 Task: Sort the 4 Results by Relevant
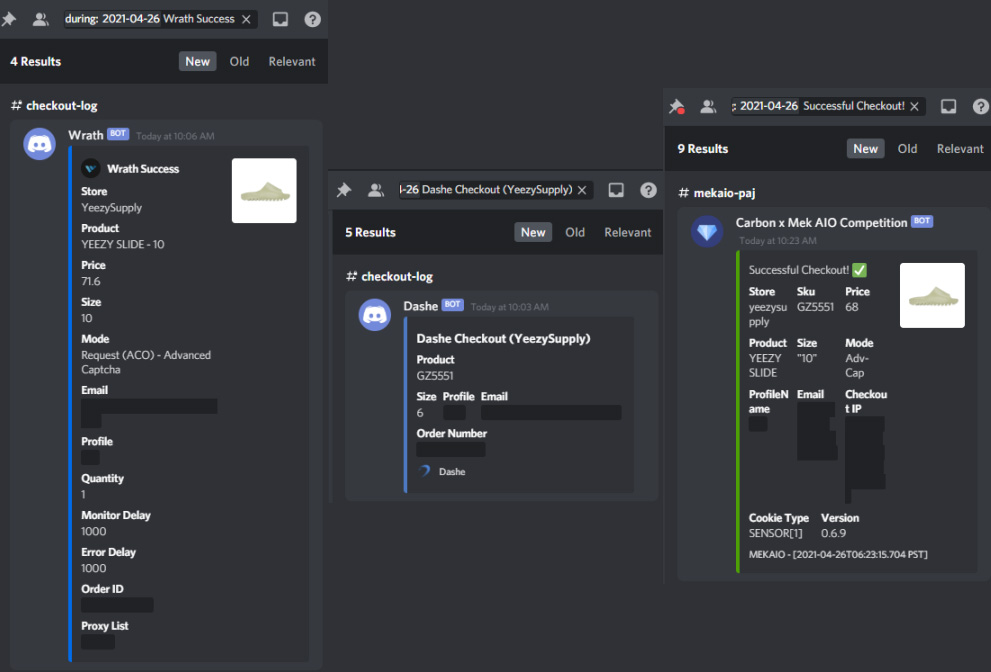pos(291,61)
